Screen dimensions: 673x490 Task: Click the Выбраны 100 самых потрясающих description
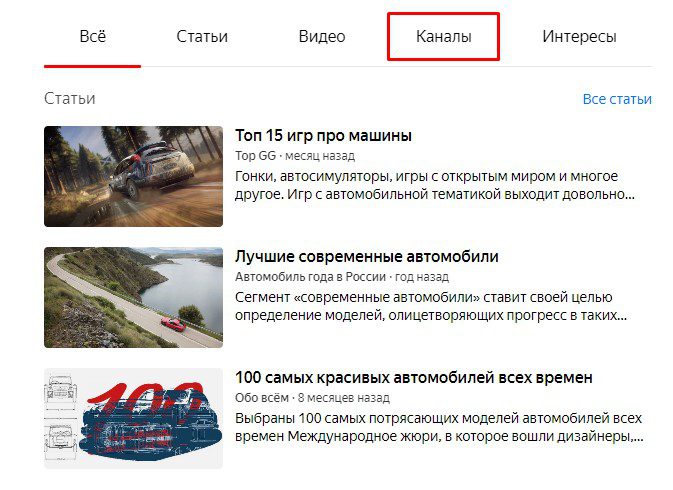[x=439, y=427]
